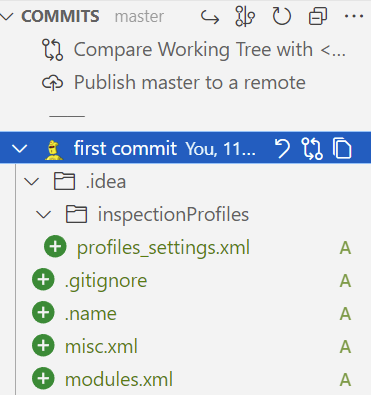Open misc.xml in the commit file list
Image resolution: width=371 pixels, height=395 pixels.
click(101, 346)
